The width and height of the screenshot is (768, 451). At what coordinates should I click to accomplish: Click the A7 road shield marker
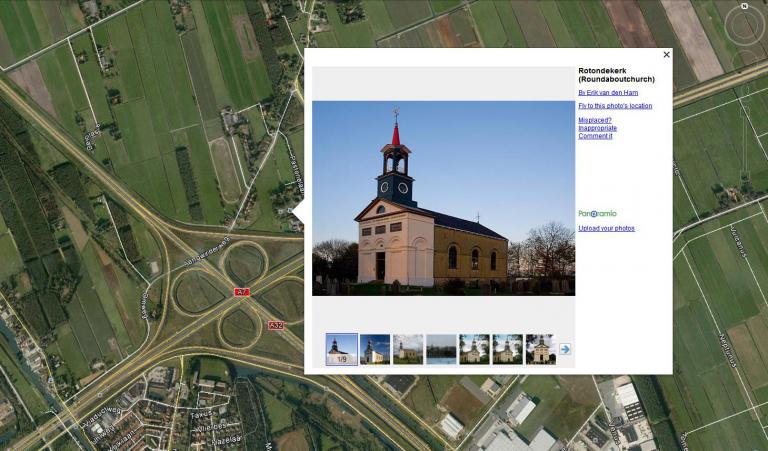(241, 292)
